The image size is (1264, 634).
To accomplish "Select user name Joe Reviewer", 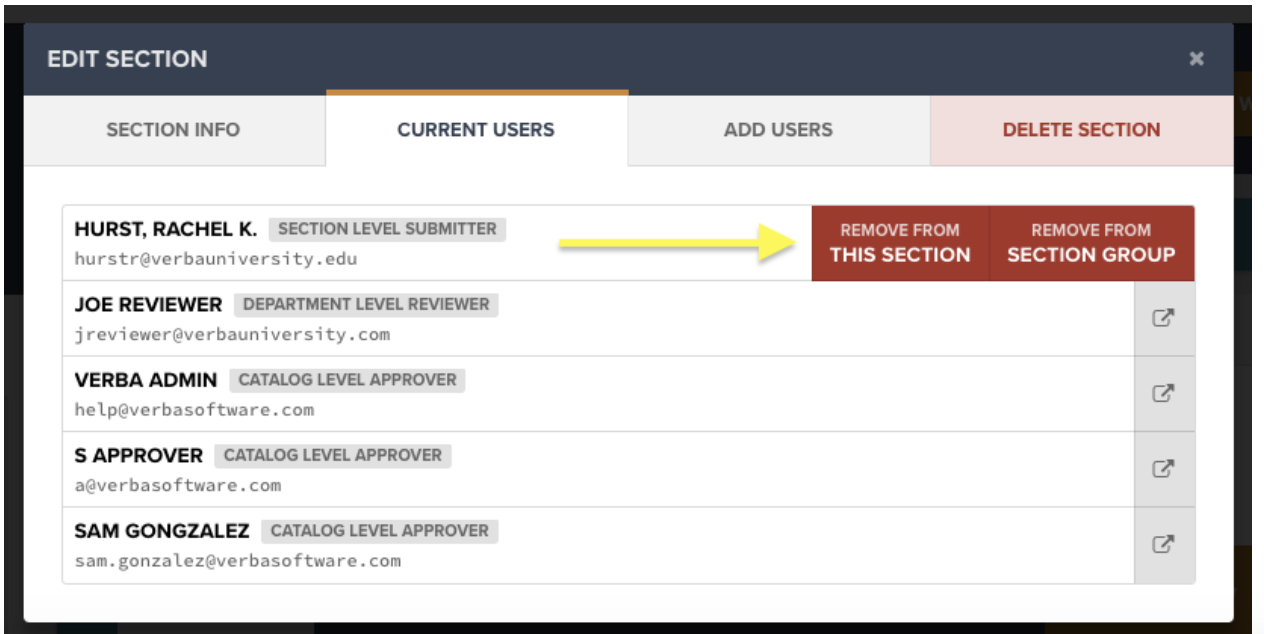I will pos(148,304).
